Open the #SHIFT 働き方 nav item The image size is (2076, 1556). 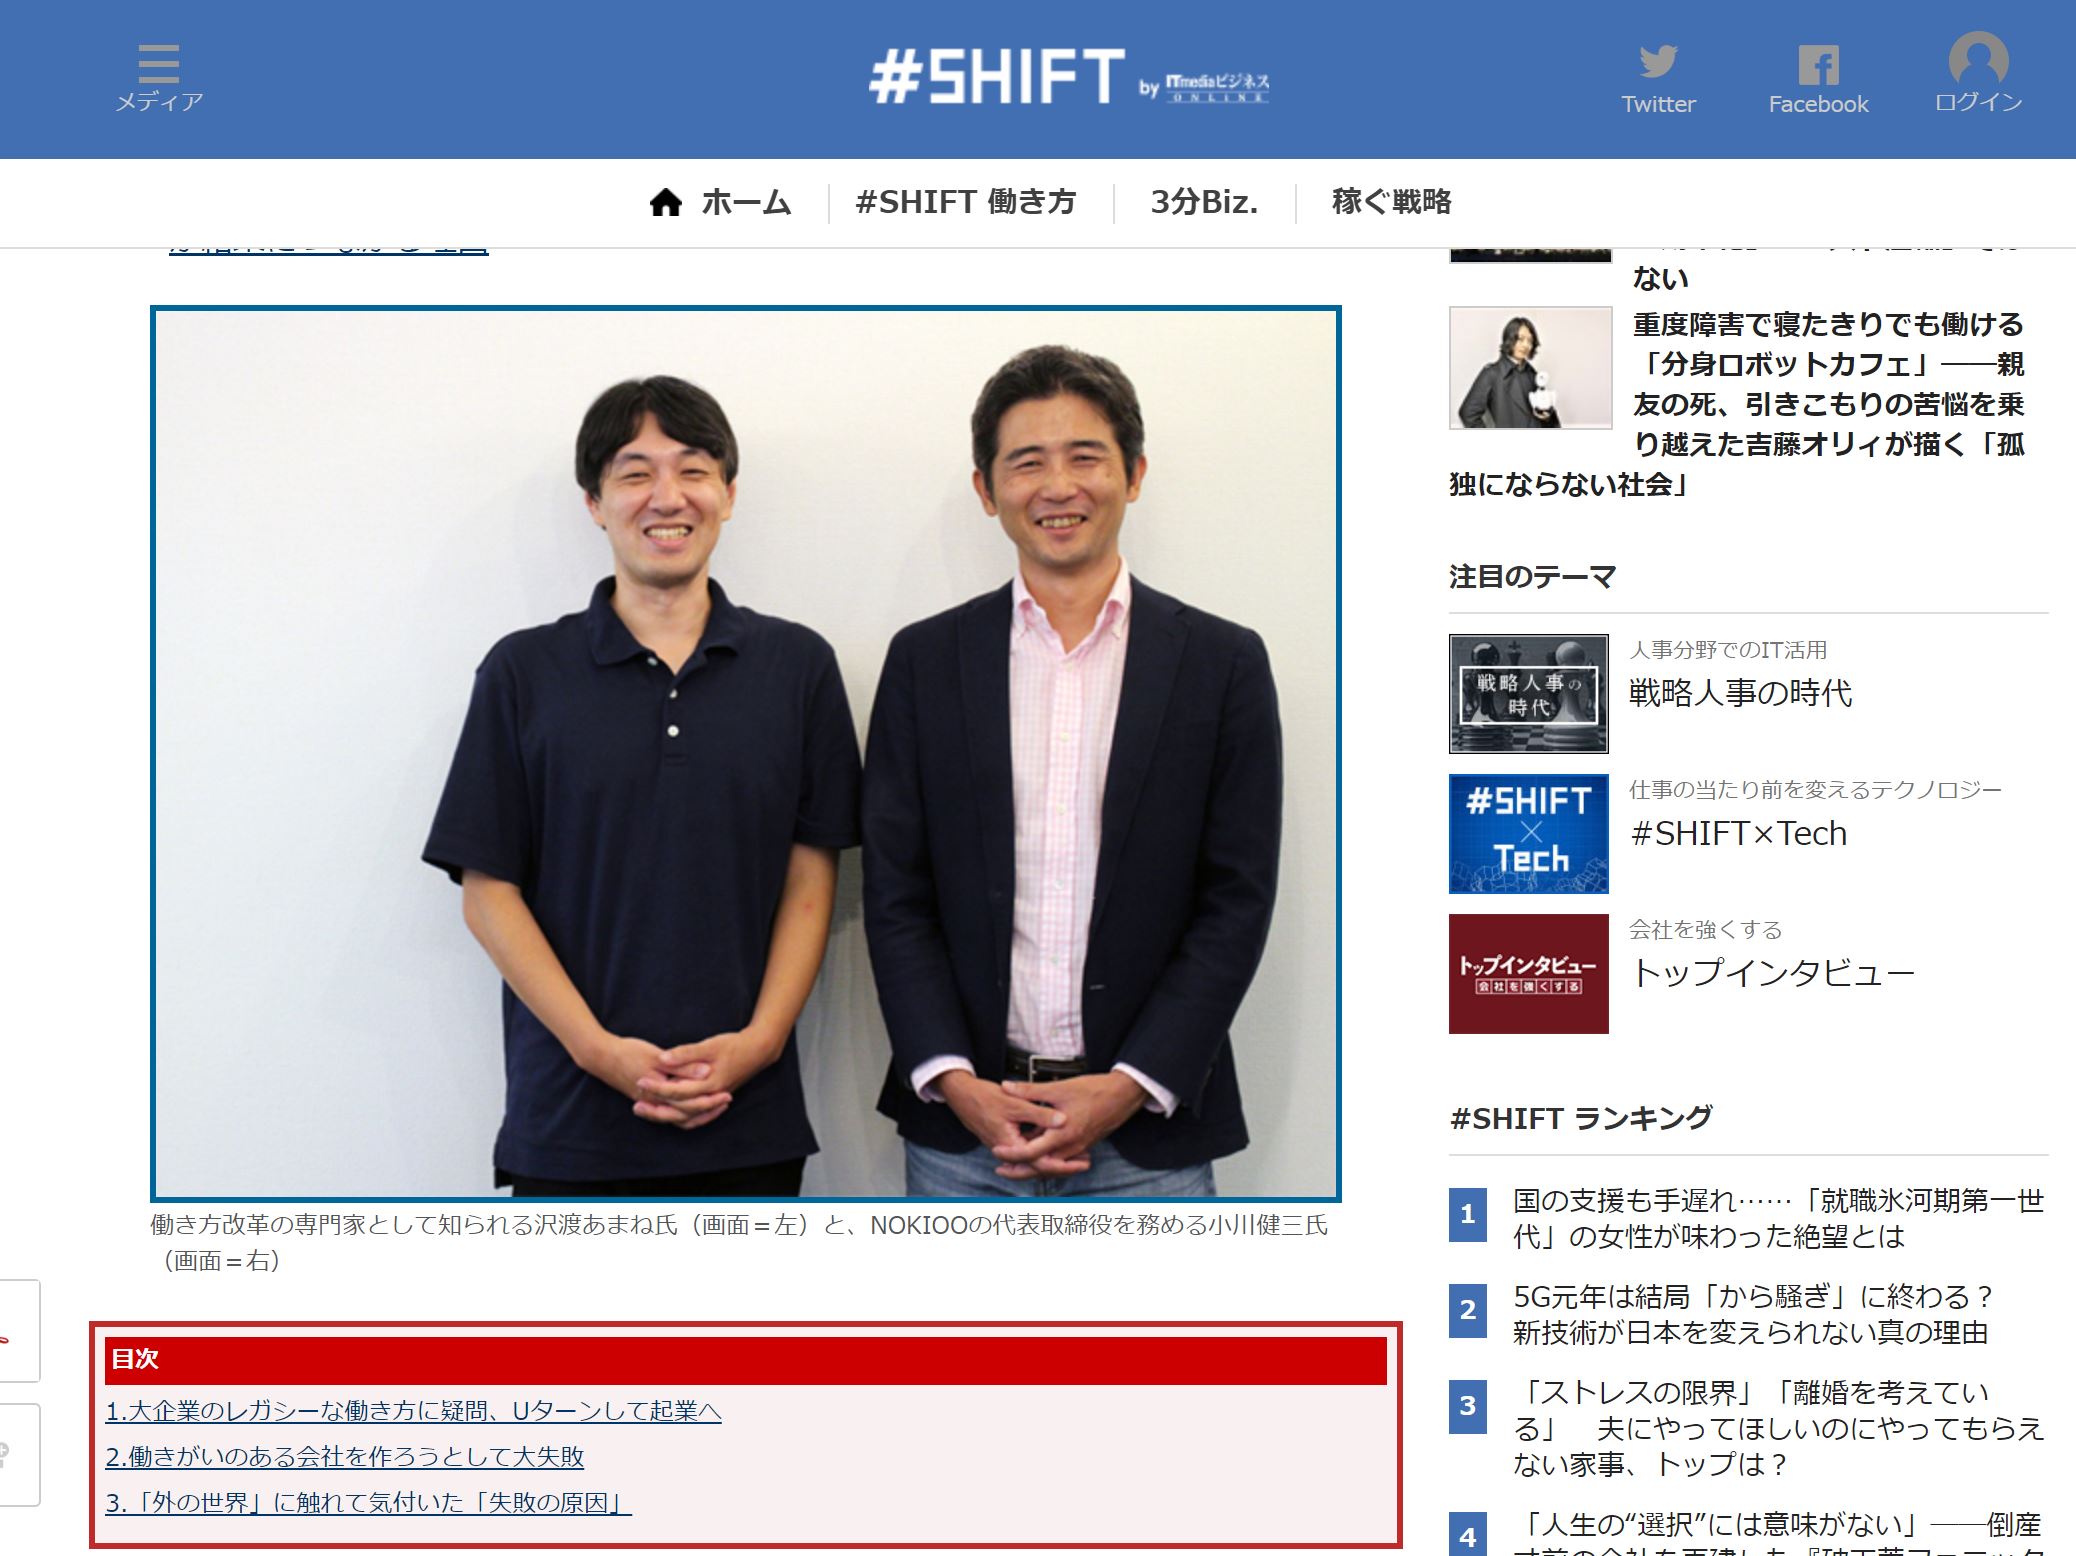pyautogui.click(x=966, y=202)
